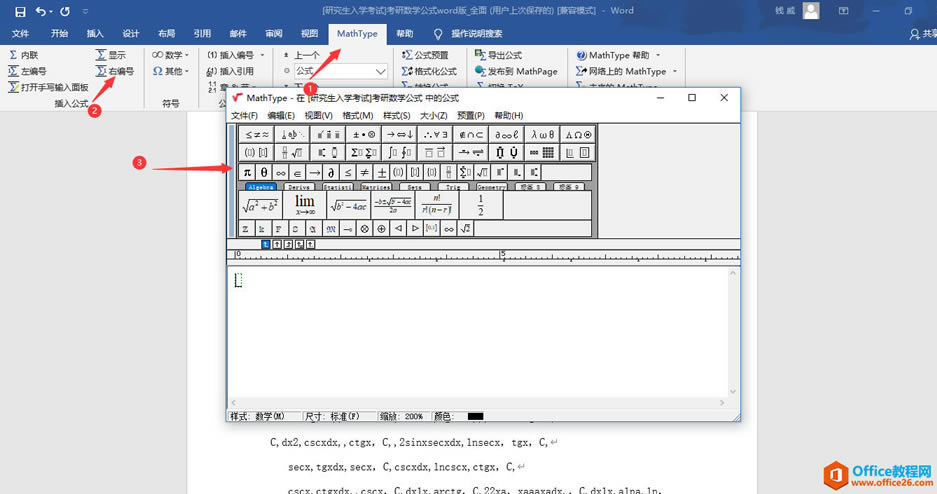Insert plus-minus symbol
Screen dimensions: 937x494
coord(381,173)
